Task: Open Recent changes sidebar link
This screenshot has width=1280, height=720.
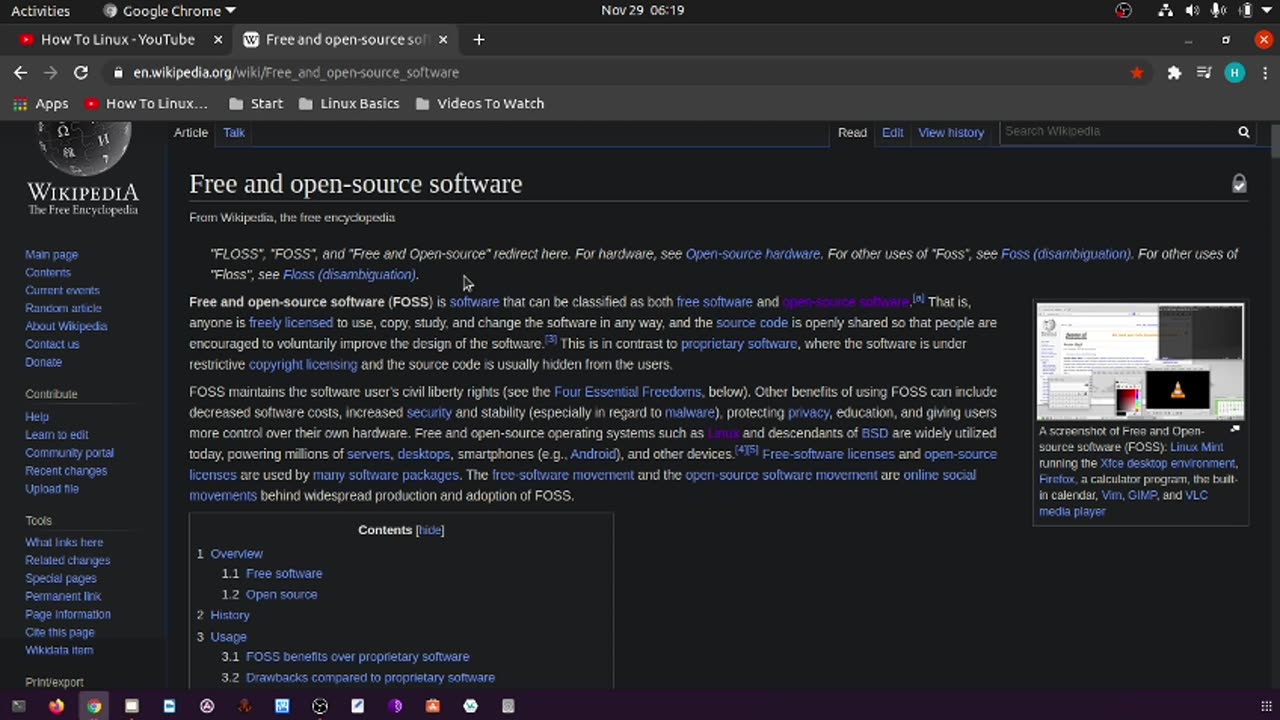Action: [66, 471]
